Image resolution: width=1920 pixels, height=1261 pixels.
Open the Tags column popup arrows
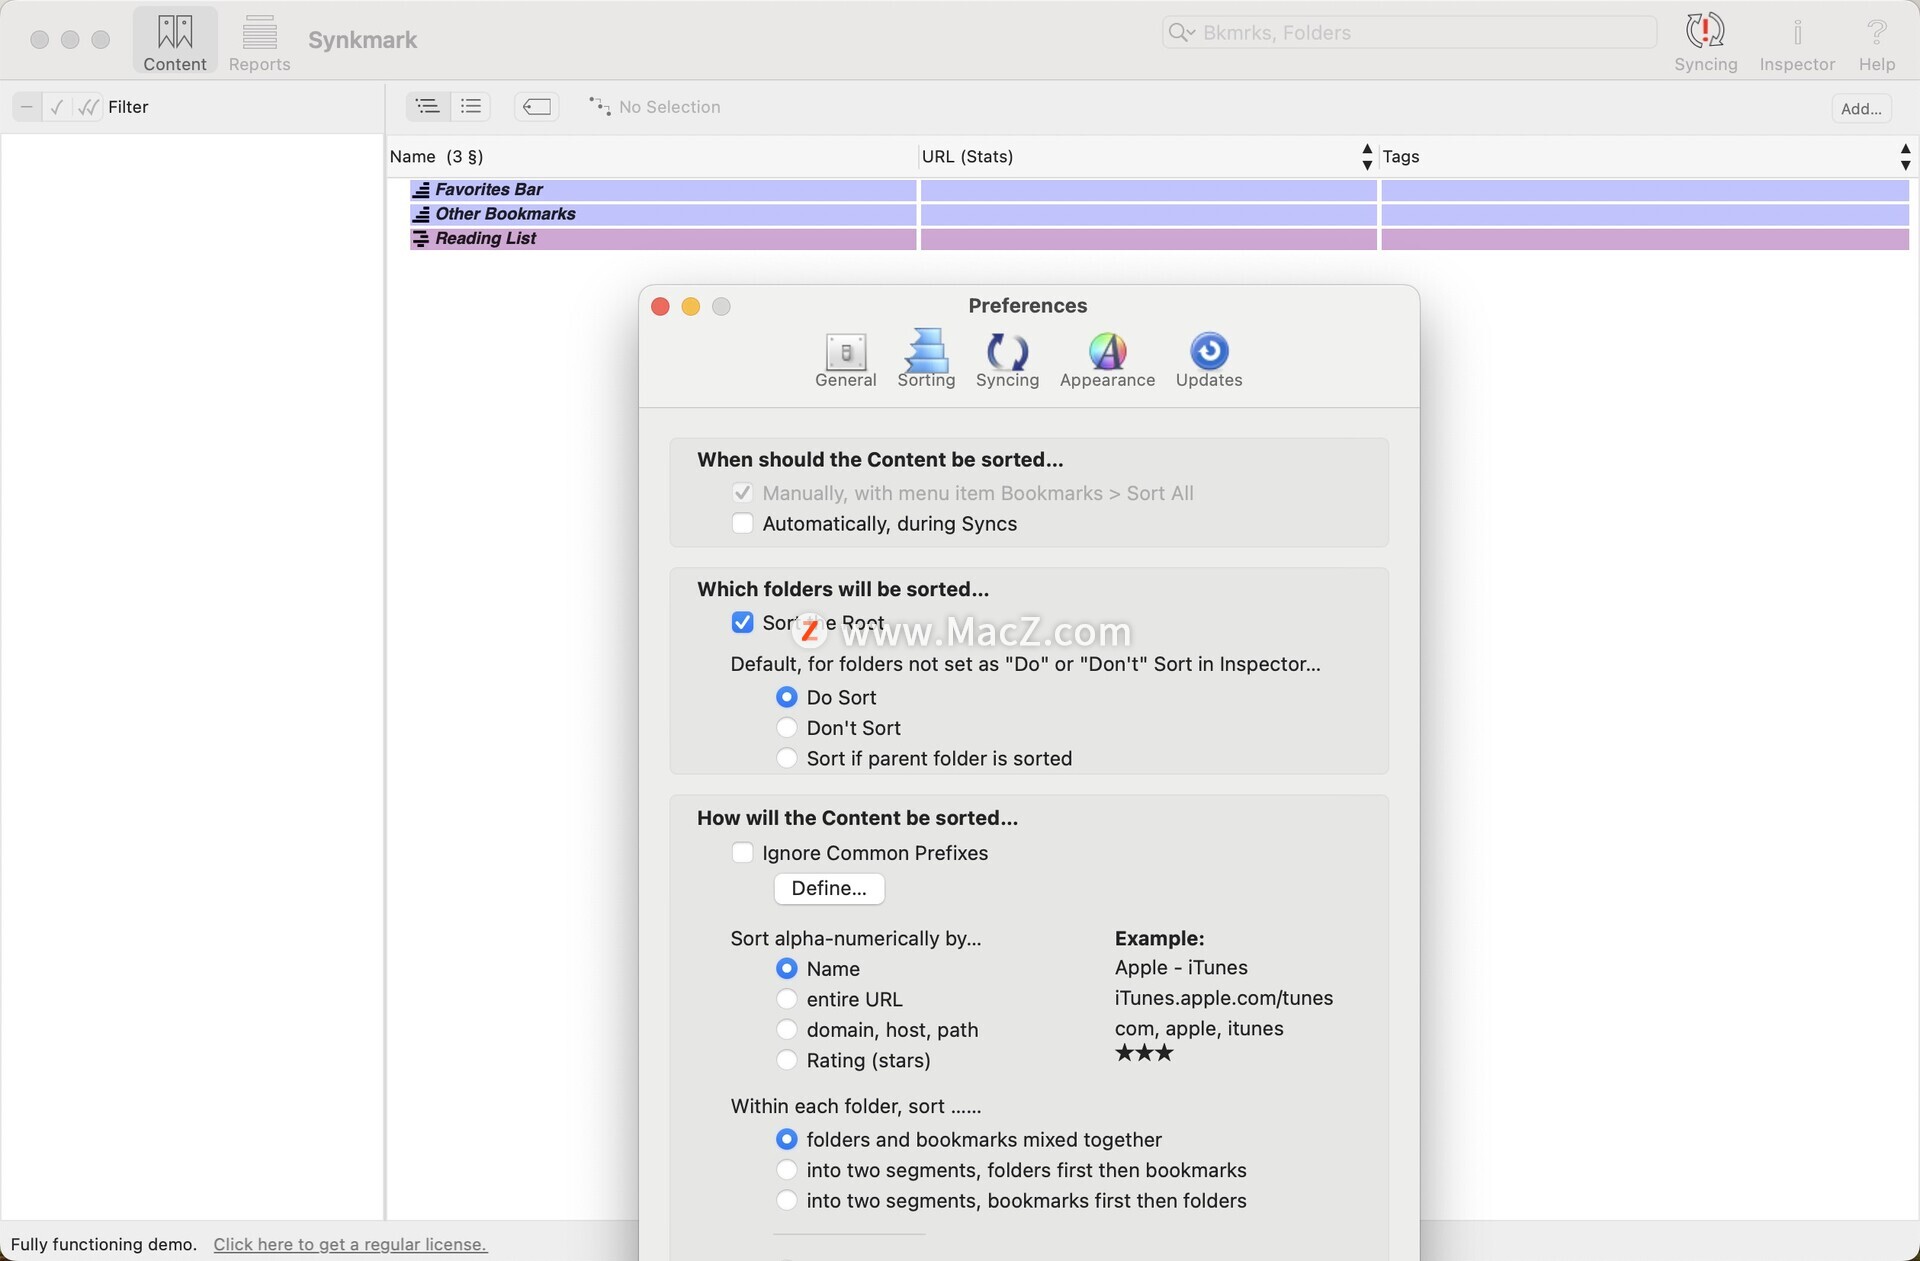pos(1905,157)
